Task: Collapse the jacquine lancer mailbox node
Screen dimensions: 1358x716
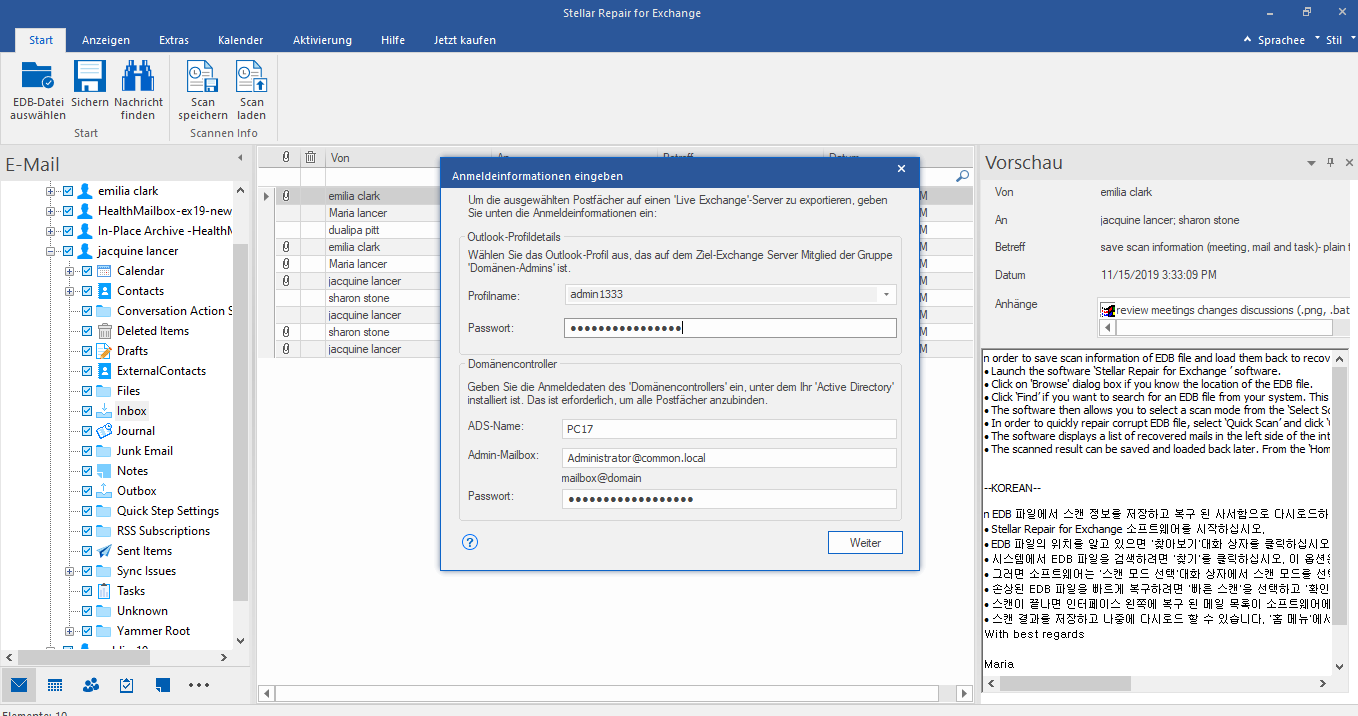Action: [x=50, y=251]
